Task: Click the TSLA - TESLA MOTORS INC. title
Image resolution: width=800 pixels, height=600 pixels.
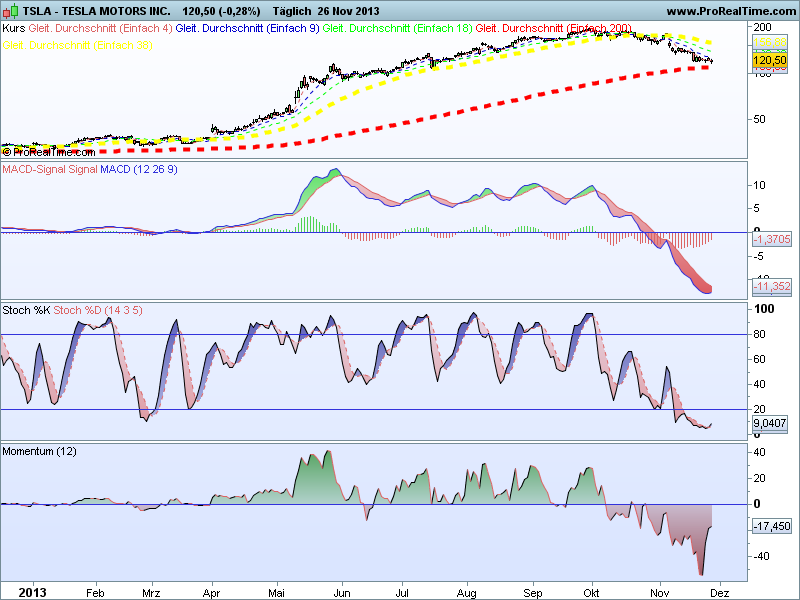Action: click(96, 11)
